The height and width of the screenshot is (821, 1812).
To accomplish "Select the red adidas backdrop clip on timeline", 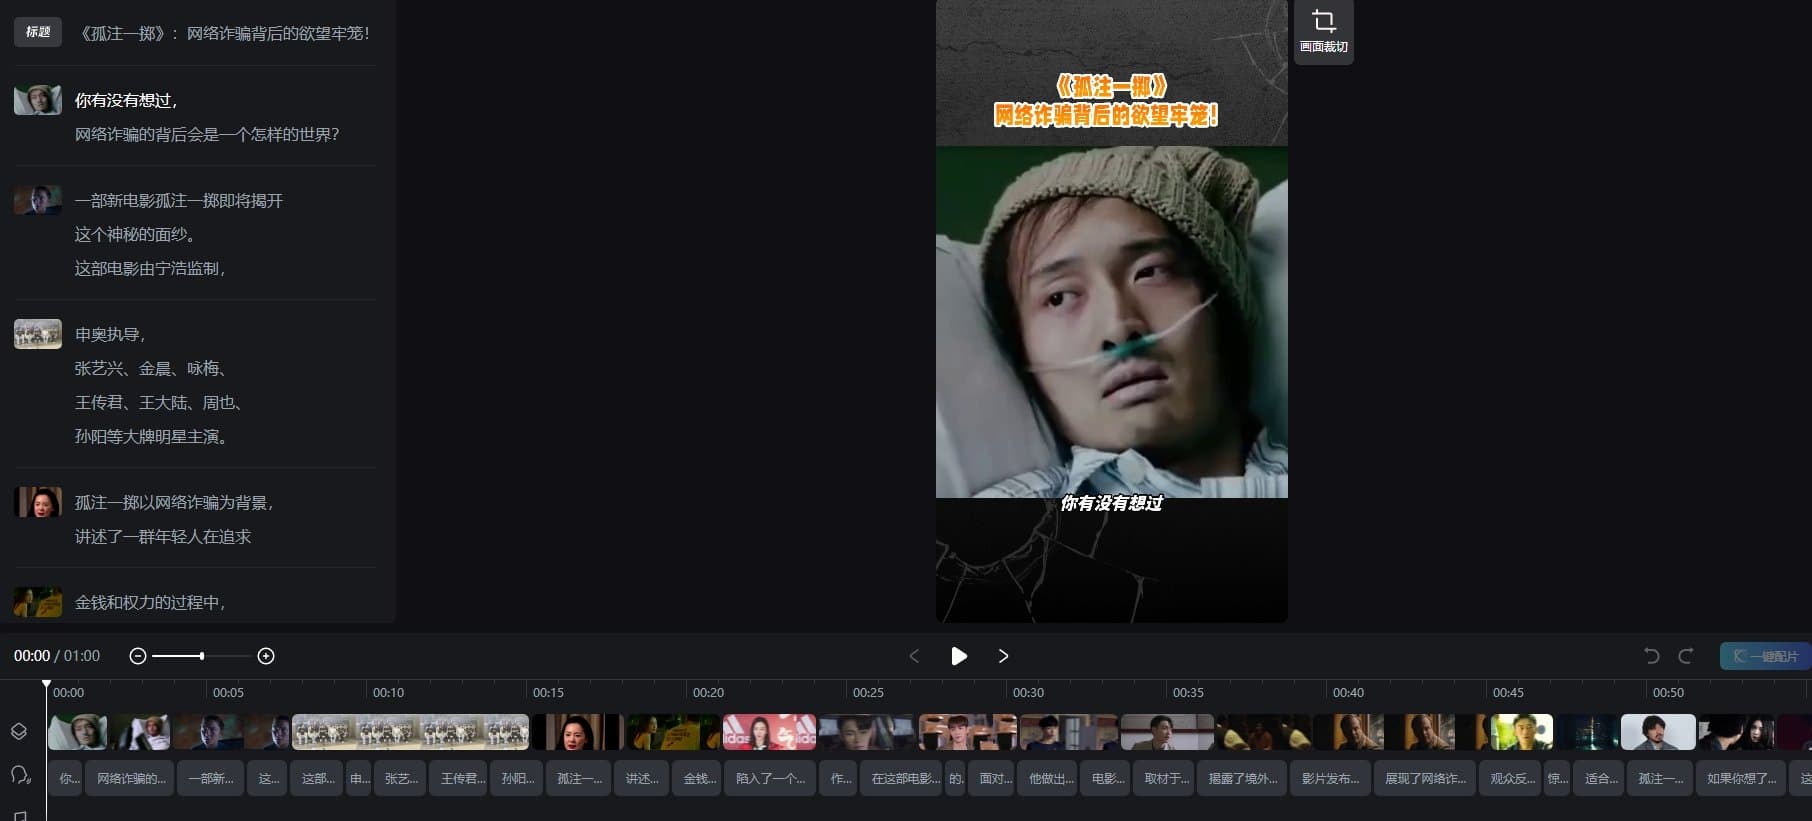I will [x=769, y=732].
